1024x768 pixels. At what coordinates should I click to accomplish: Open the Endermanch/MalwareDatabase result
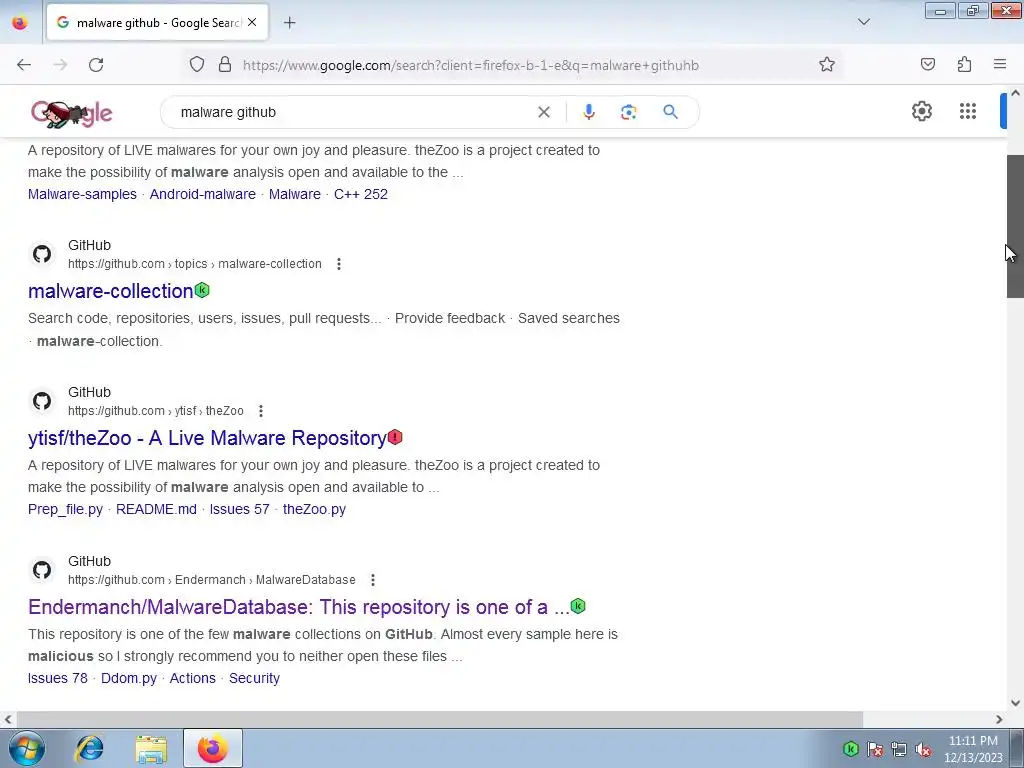(298, 607)
